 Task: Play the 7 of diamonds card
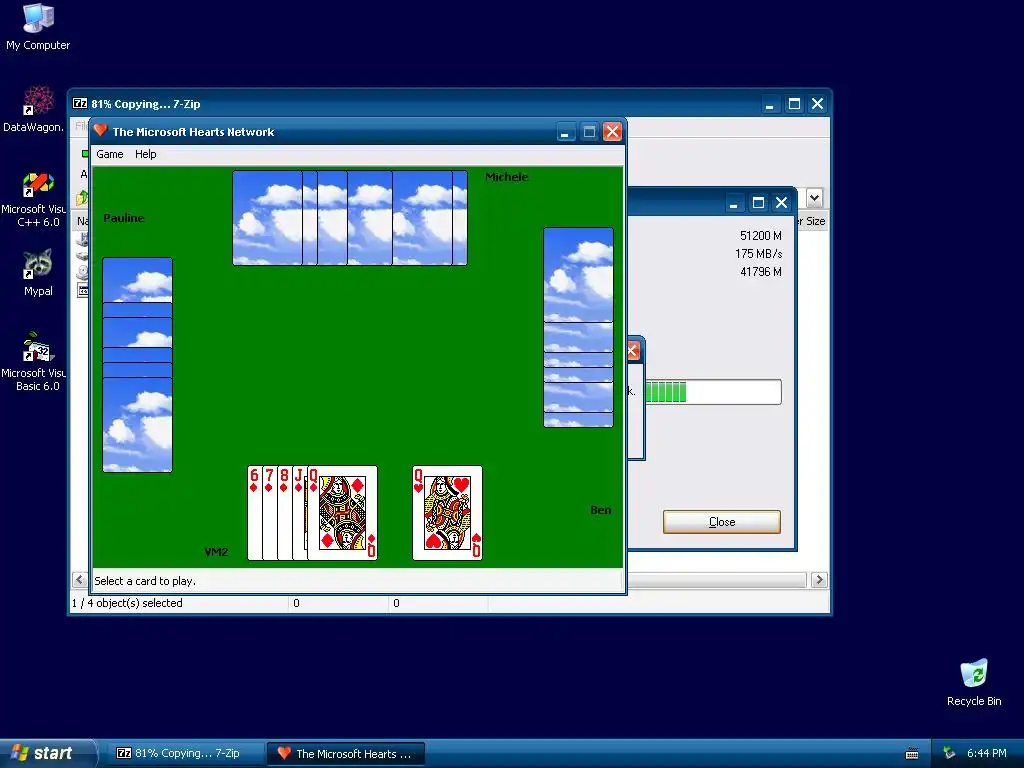pyautogui.click(x=269, y=513)
